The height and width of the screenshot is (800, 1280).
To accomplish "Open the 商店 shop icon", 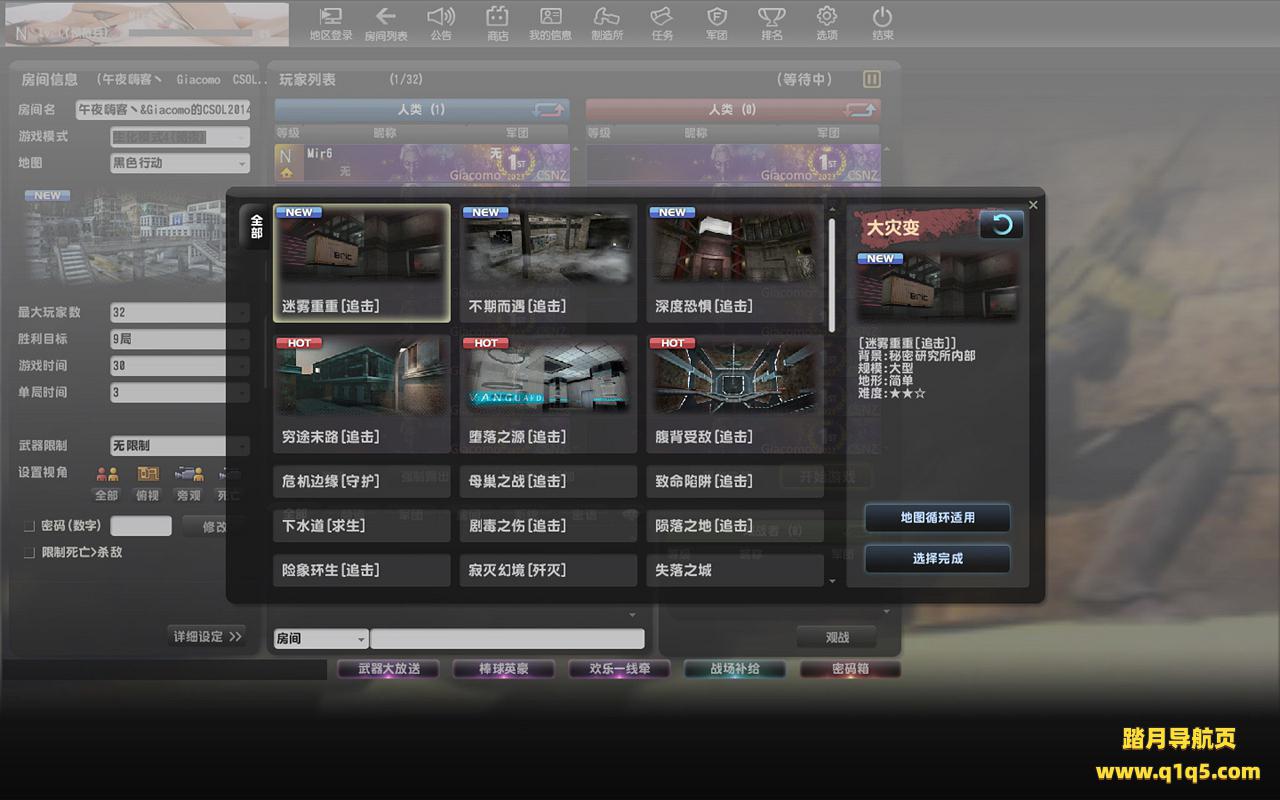I will [497, 23].
